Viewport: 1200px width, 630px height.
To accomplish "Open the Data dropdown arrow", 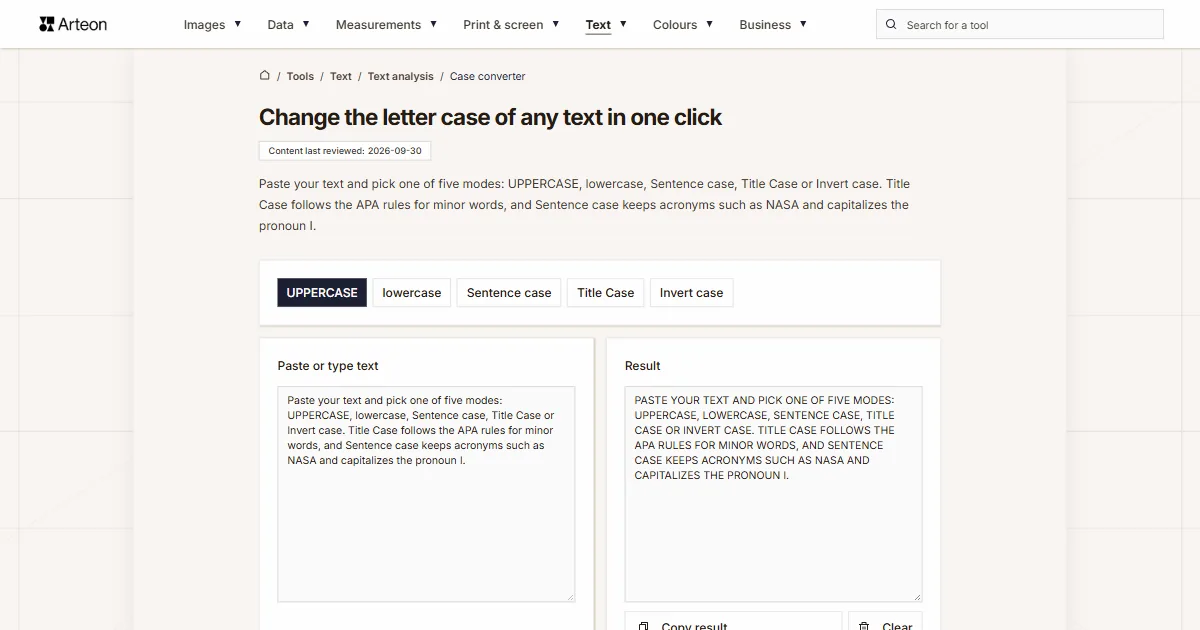I will 306,24.
